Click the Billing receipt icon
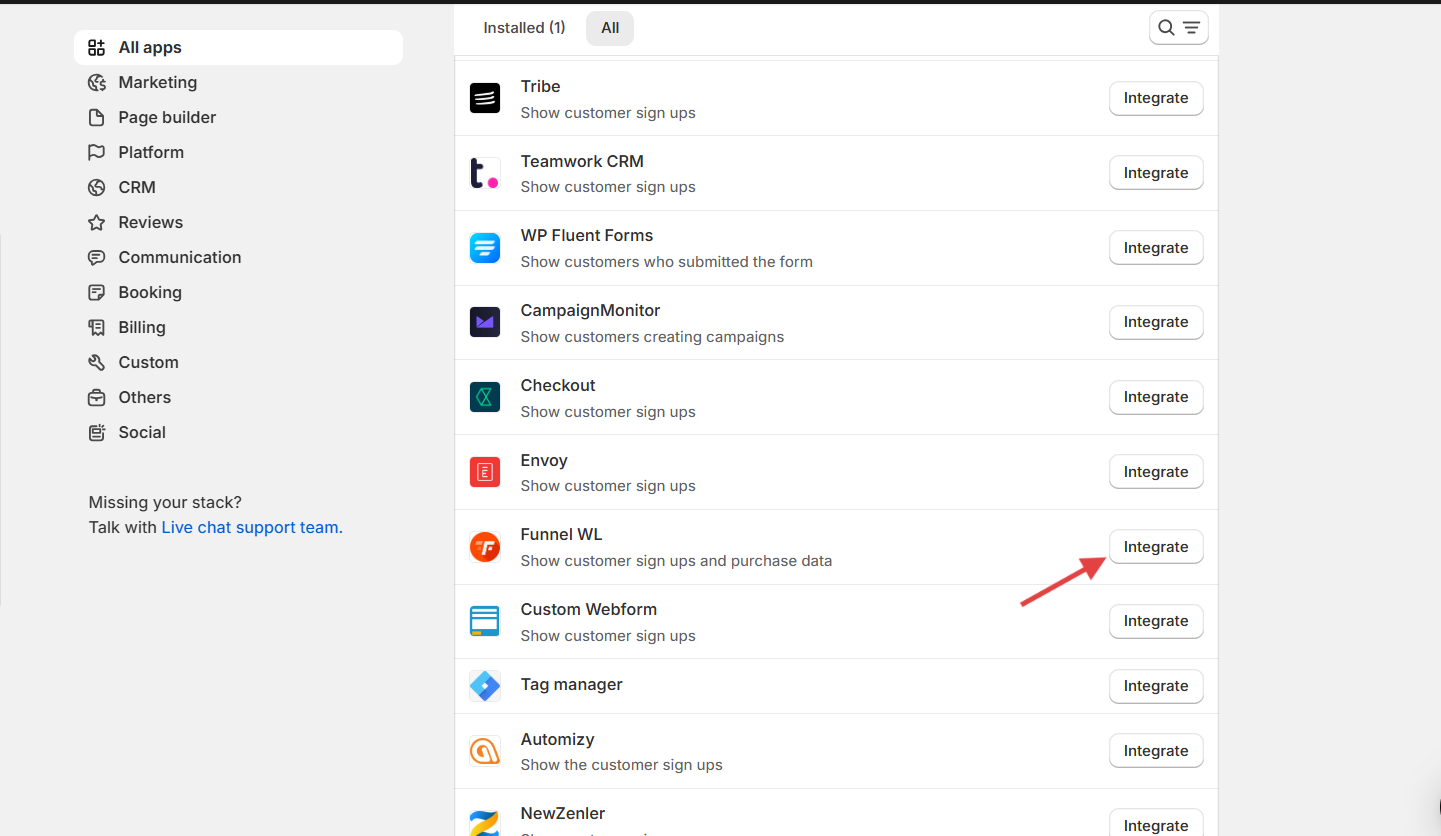 click(96, 328)
